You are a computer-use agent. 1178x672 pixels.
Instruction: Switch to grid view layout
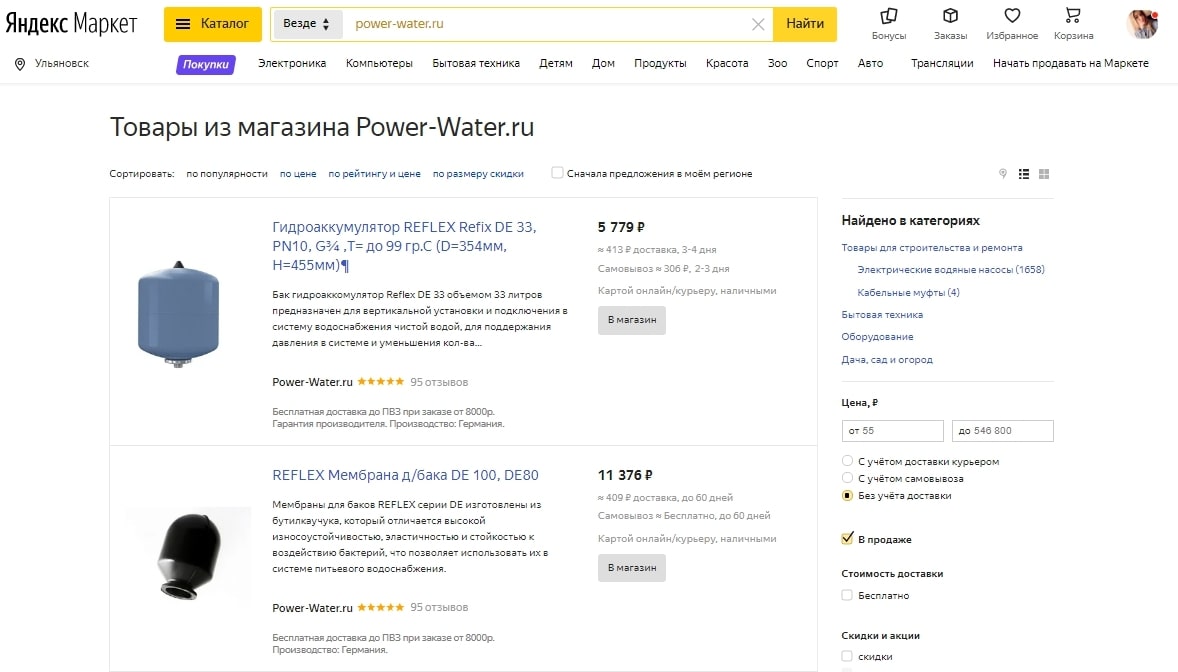point(1044,174)
